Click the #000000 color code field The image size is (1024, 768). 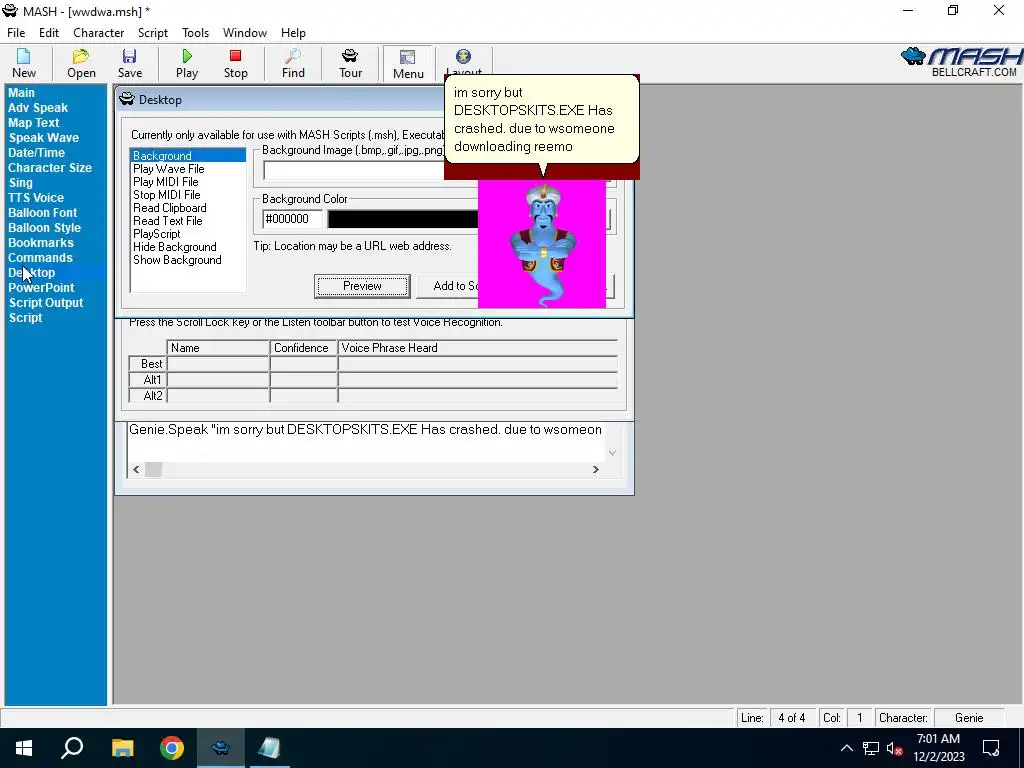click(292, 219)
